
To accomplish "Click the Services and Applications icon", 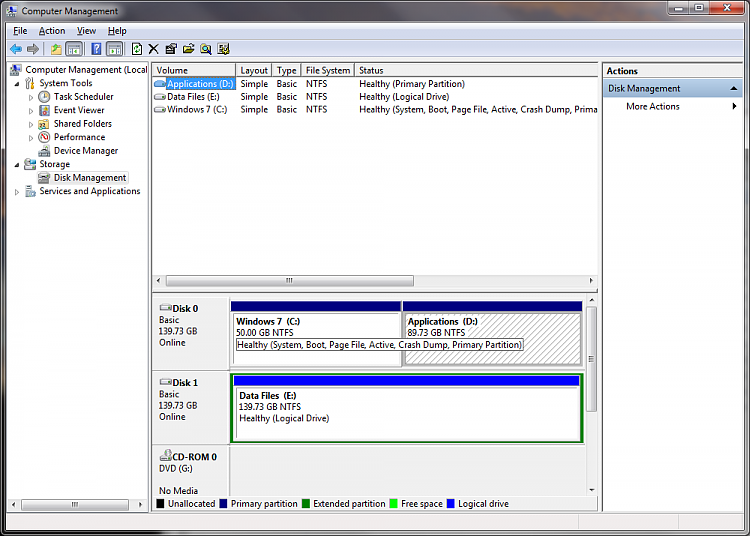I will (30, 191).
